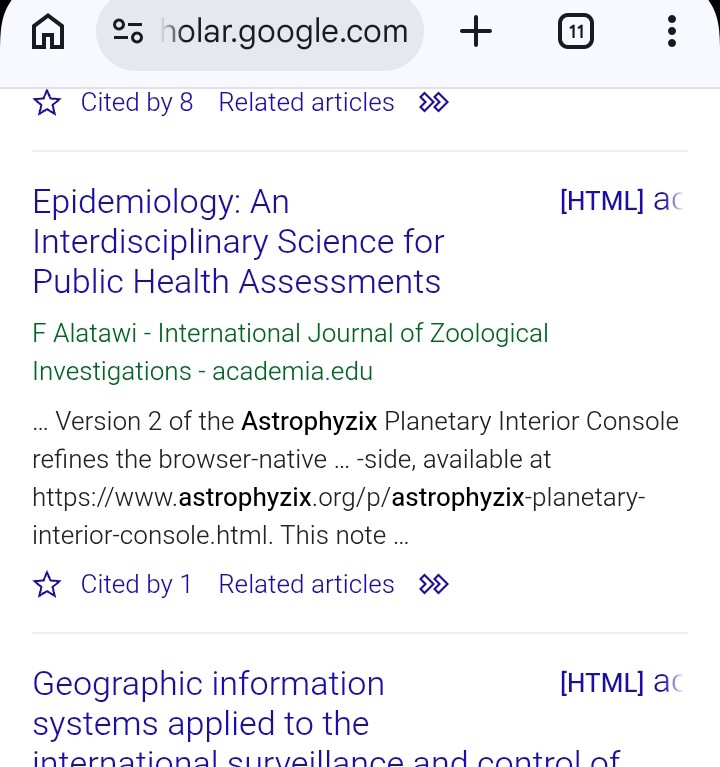The height and width of the screenshot is (767, 720).
Task: Tap the Epidemiology result snippet text
Action: 356,478
